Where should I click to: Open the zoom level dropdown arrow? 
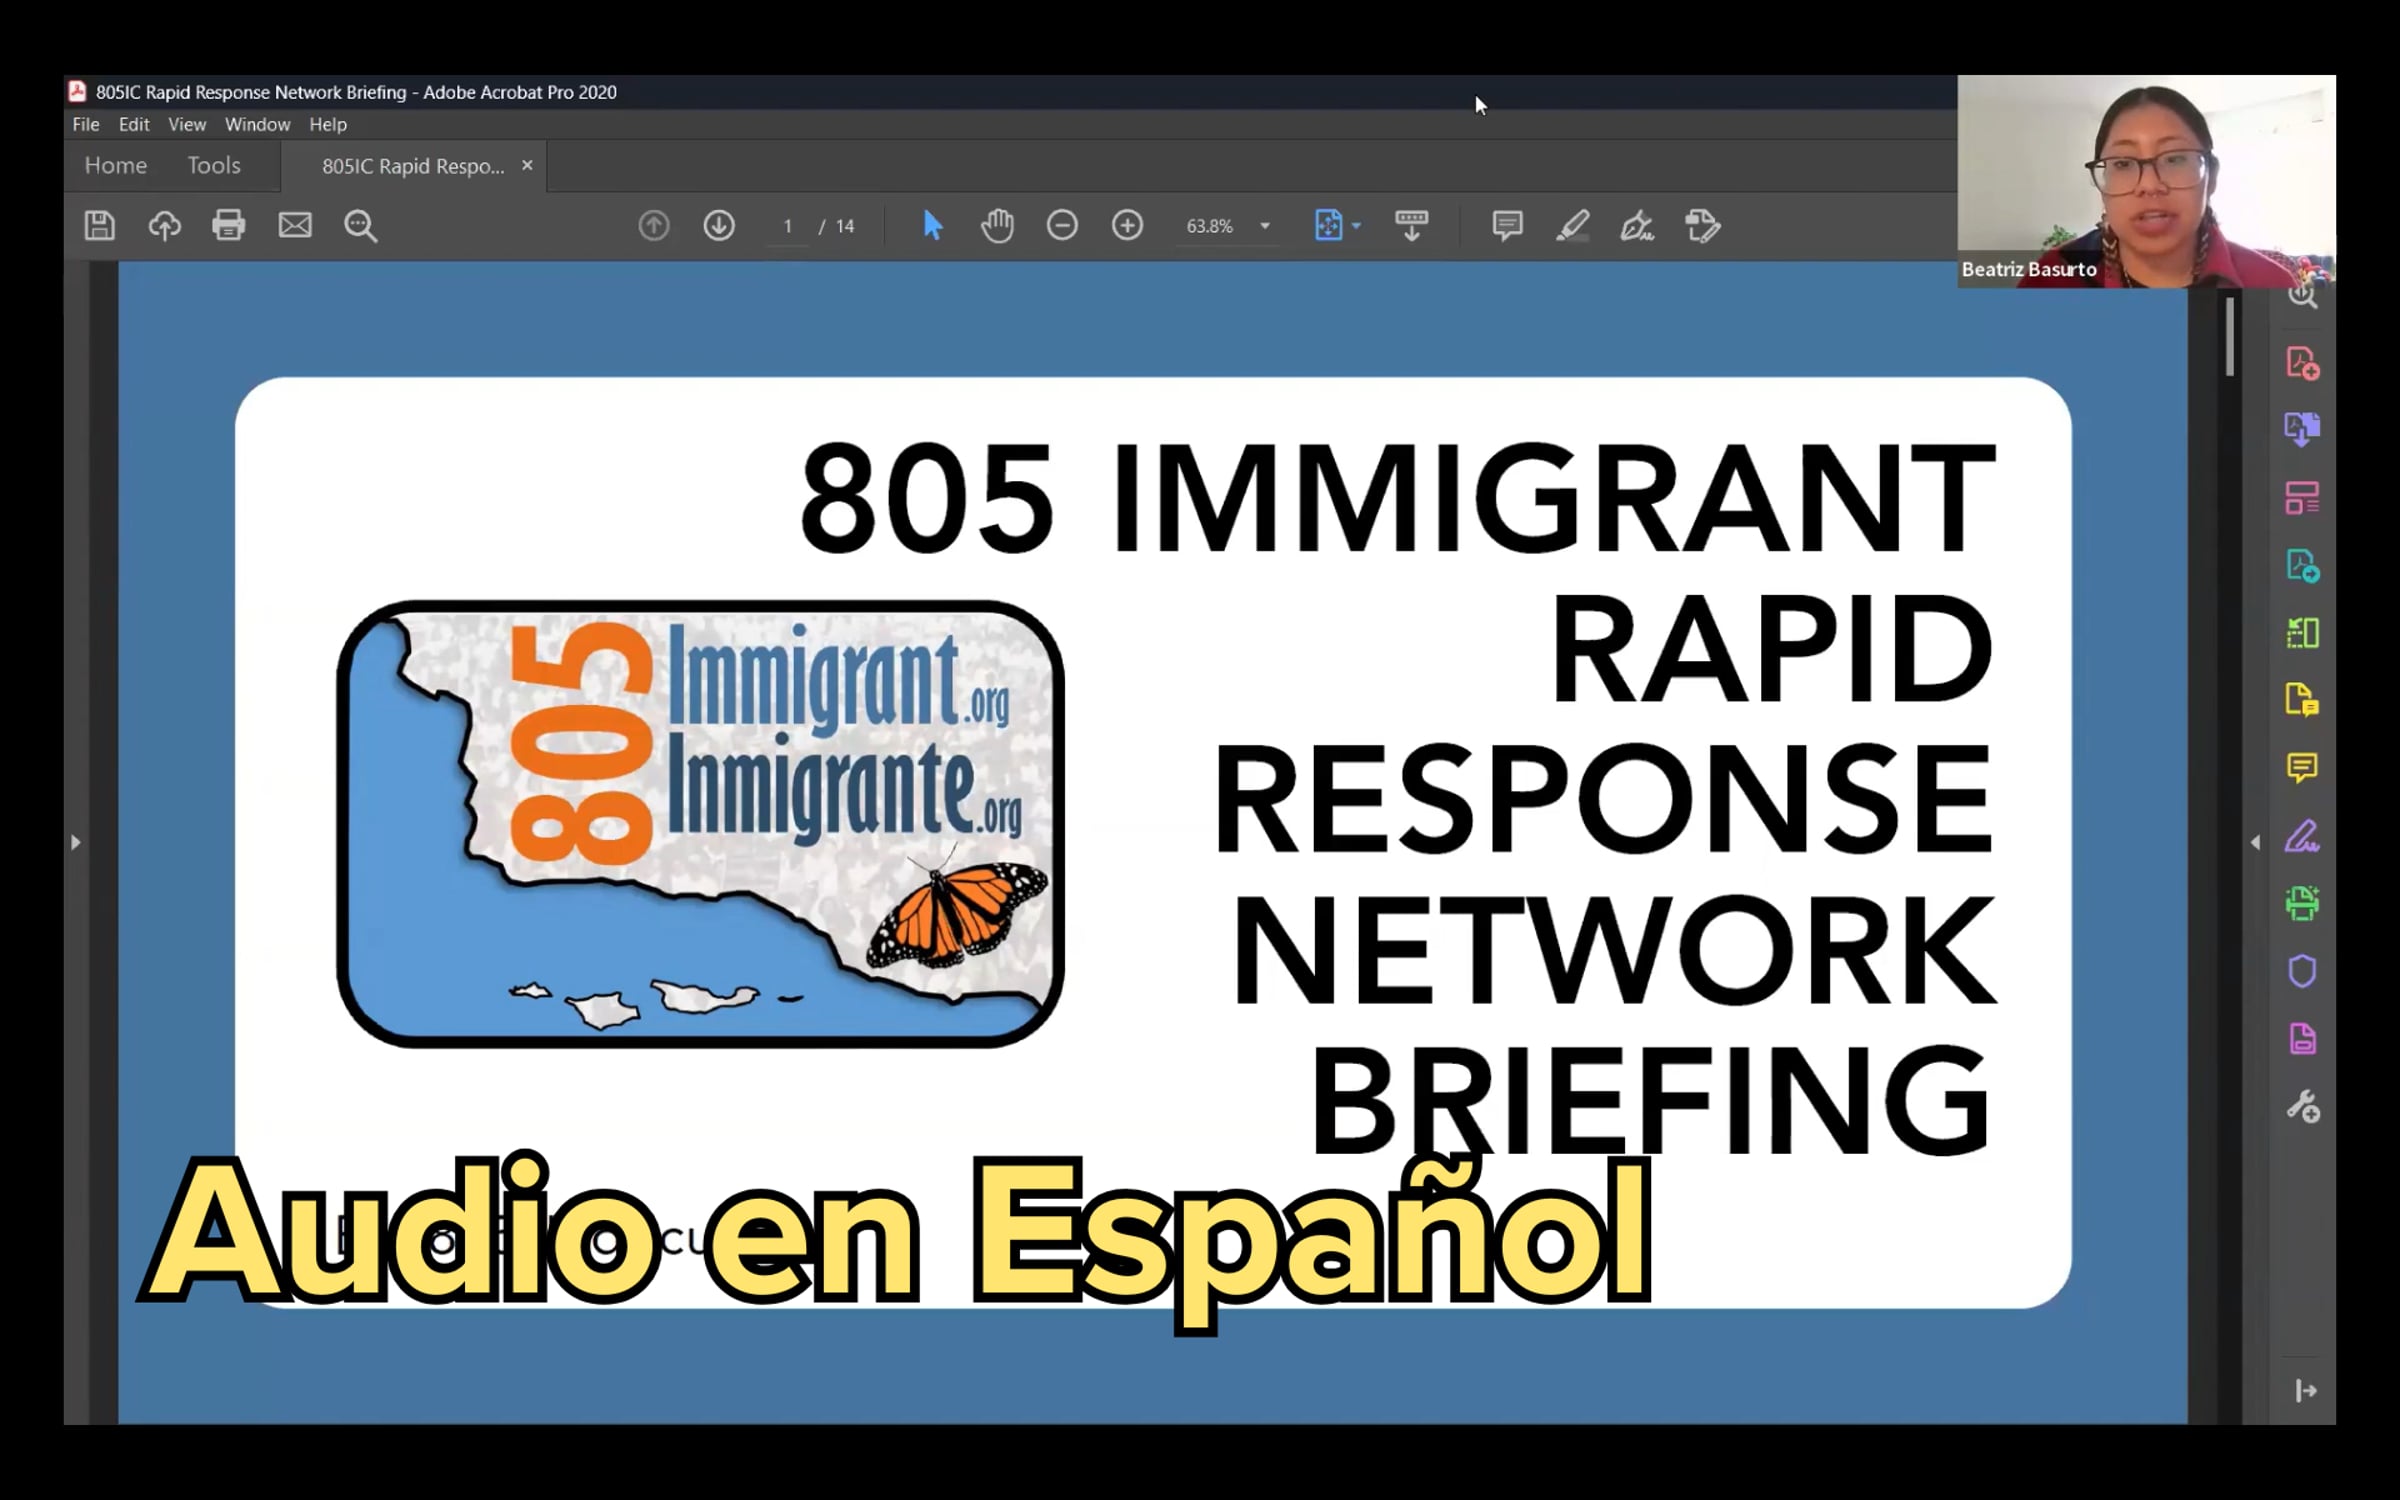point(1265,226)
